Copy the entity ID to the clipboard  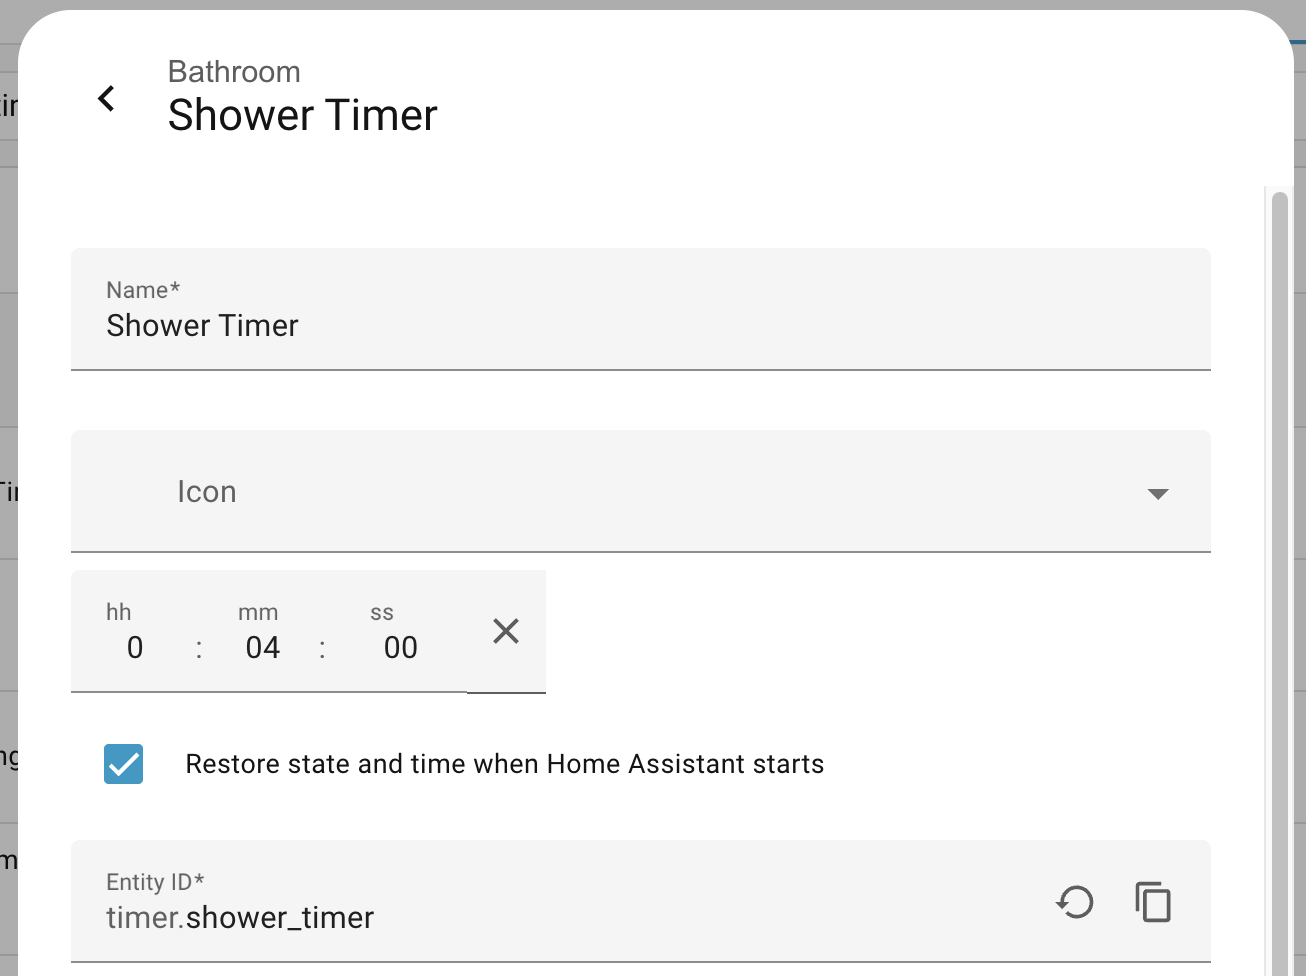[1153, 902]
